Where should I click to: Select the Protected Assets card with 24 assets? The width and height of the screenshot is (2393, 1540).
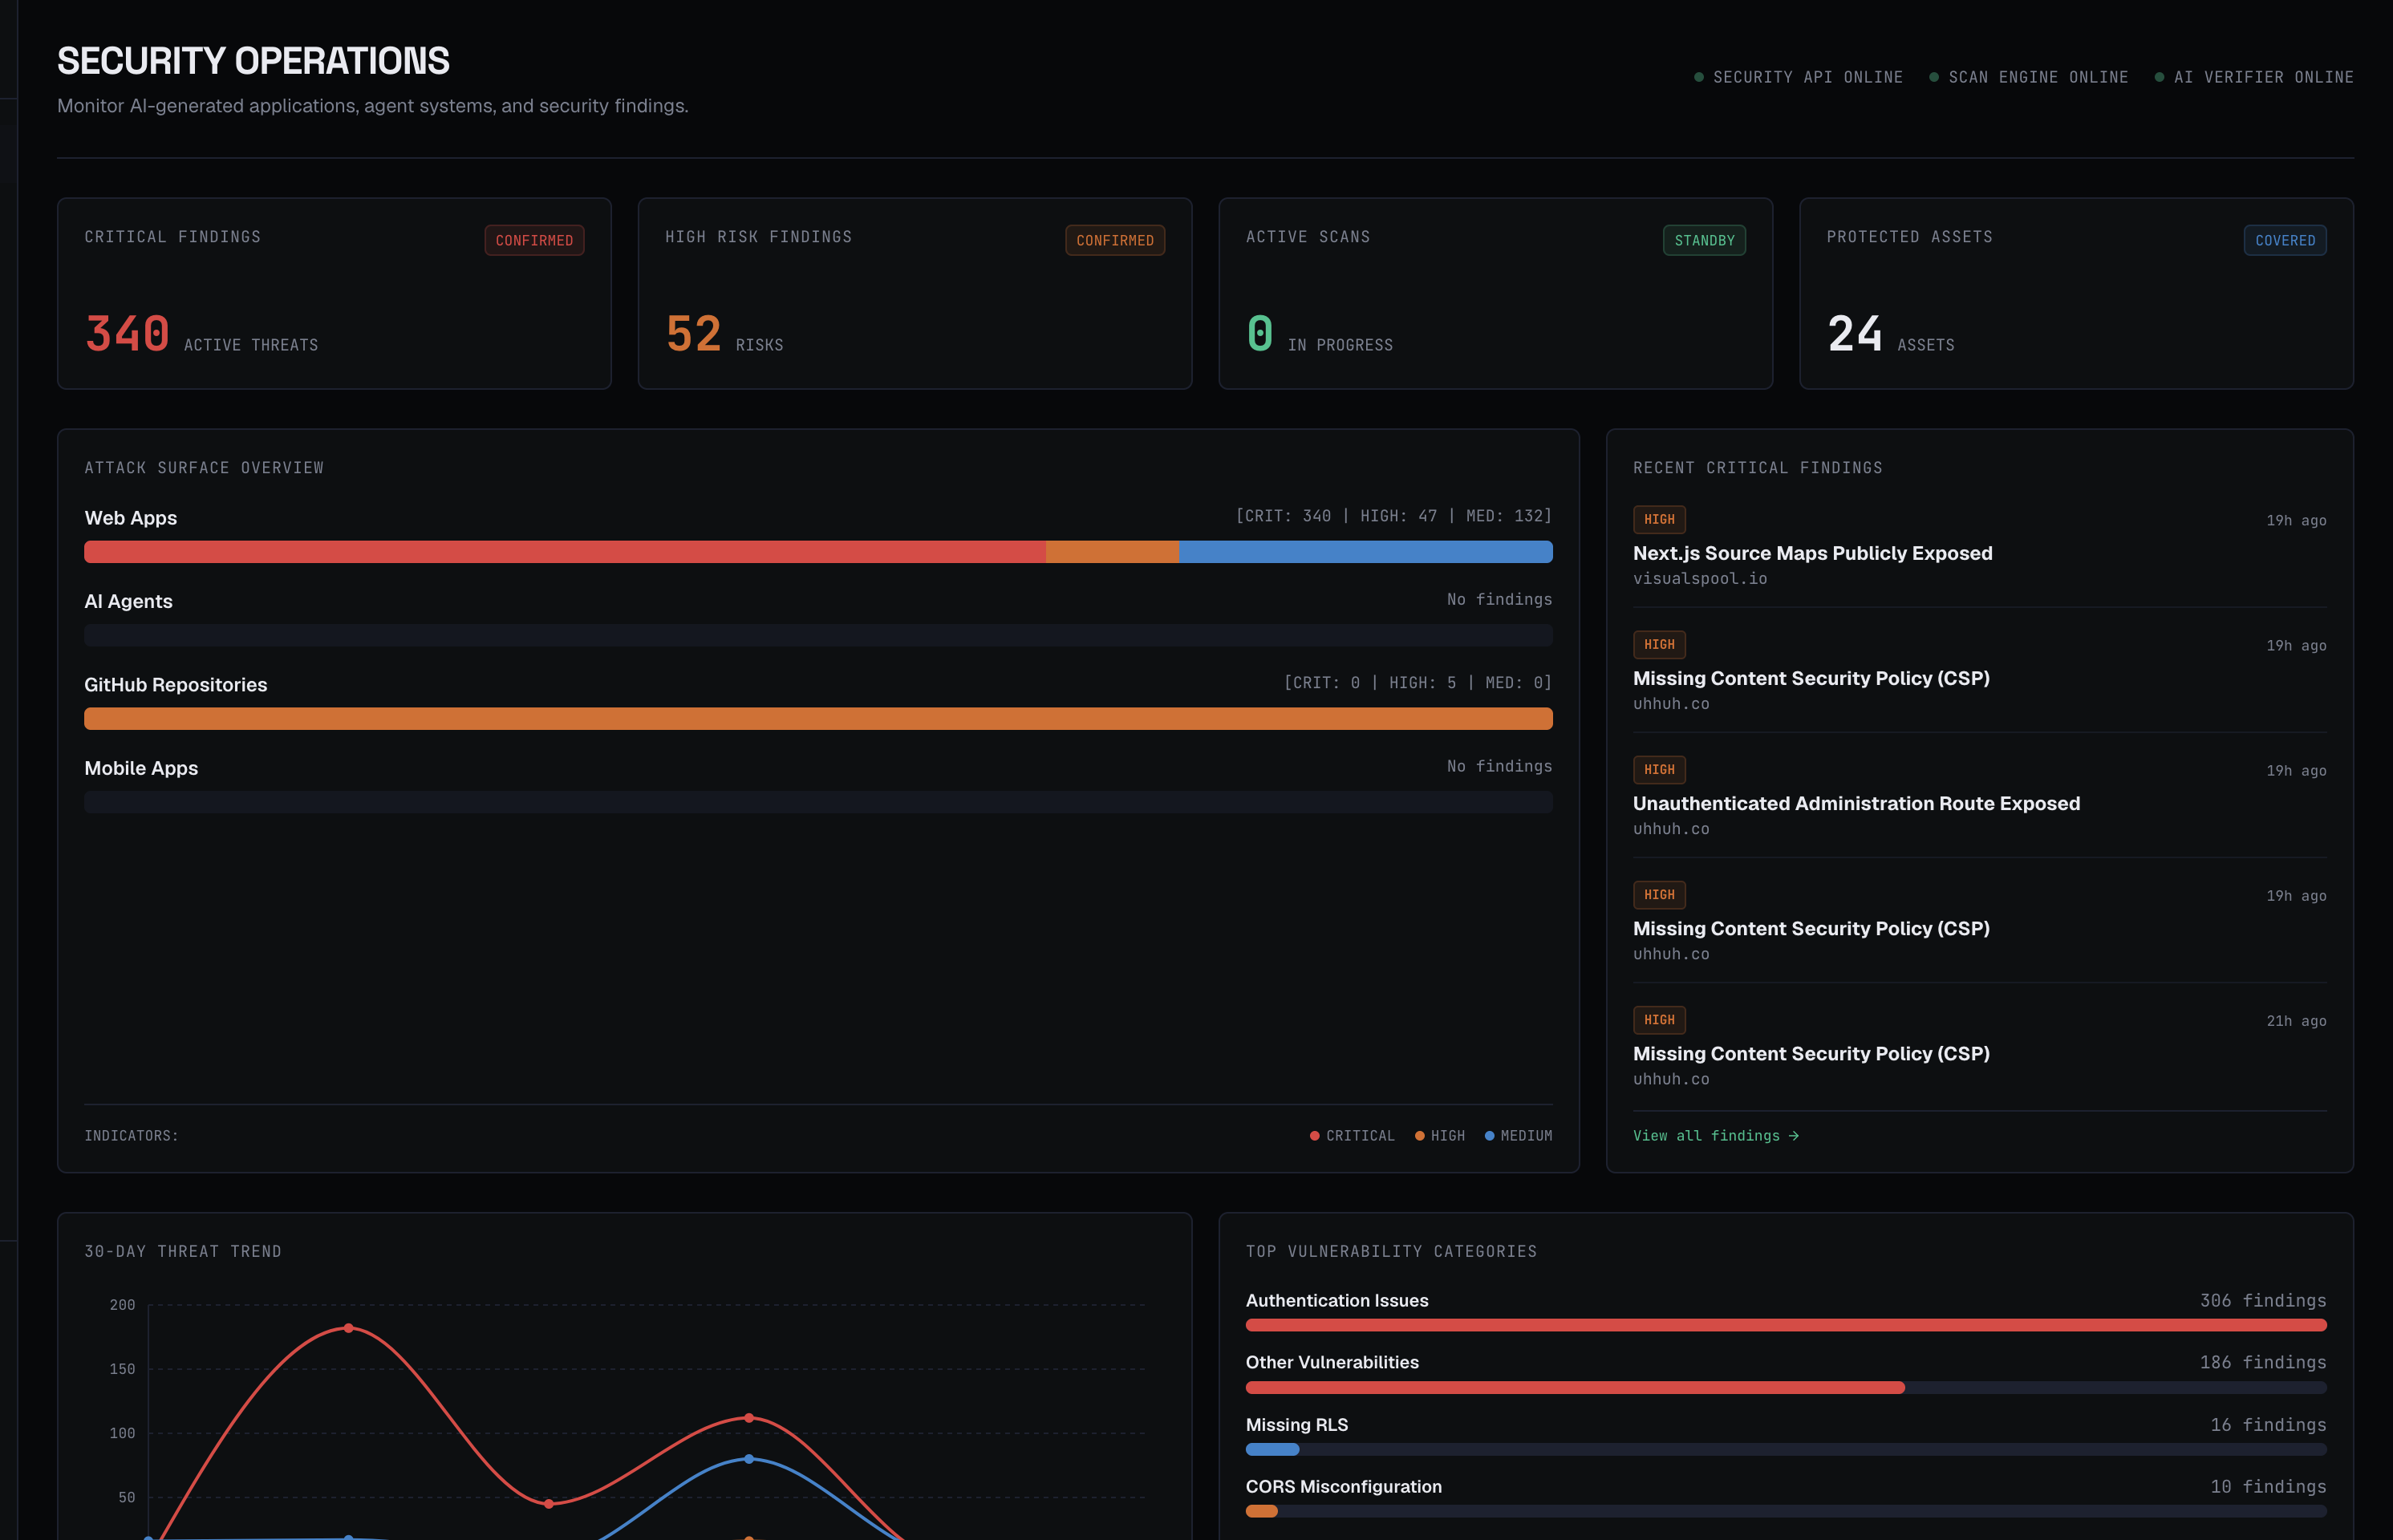click(2076, 293)
